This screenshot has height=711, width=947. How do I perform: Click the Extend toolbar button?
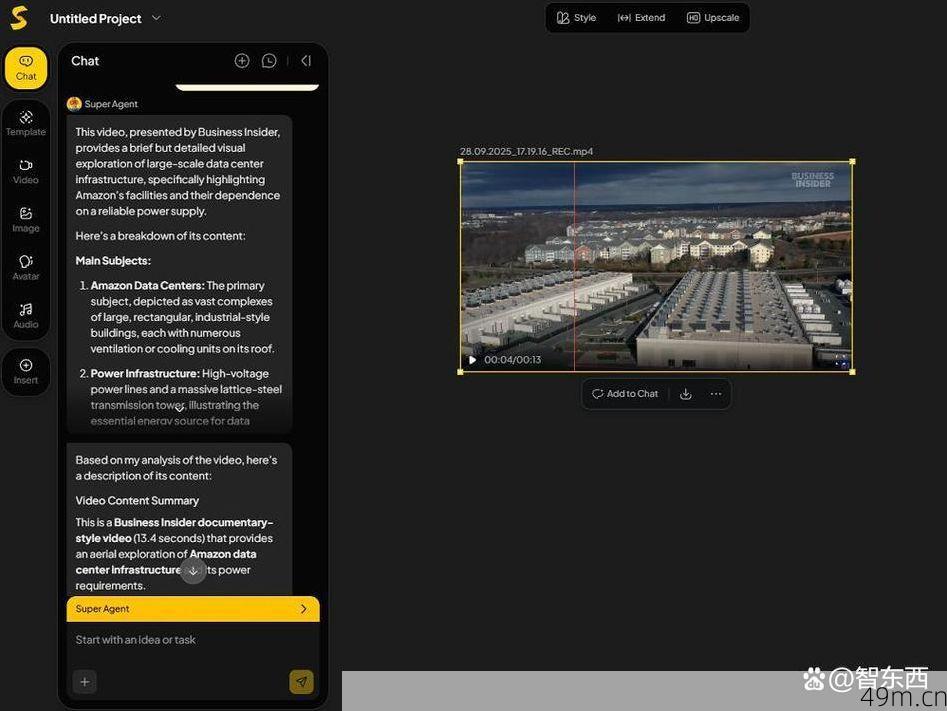coord(641,18)
